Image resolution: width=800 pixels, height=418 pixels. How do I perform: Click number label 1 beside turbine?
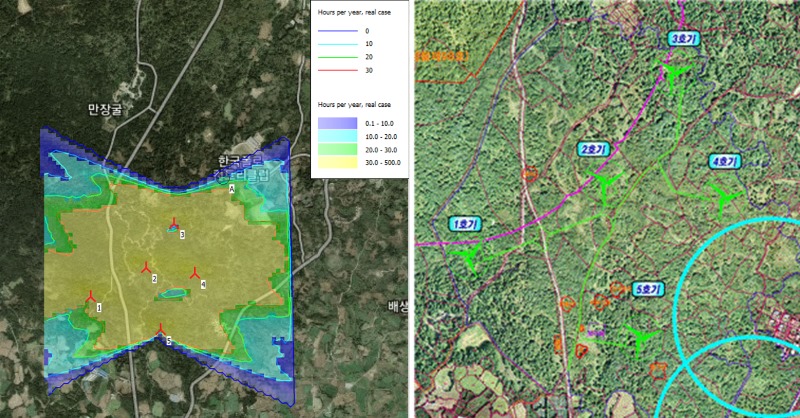pyautogui.click(x=99, y=308)
